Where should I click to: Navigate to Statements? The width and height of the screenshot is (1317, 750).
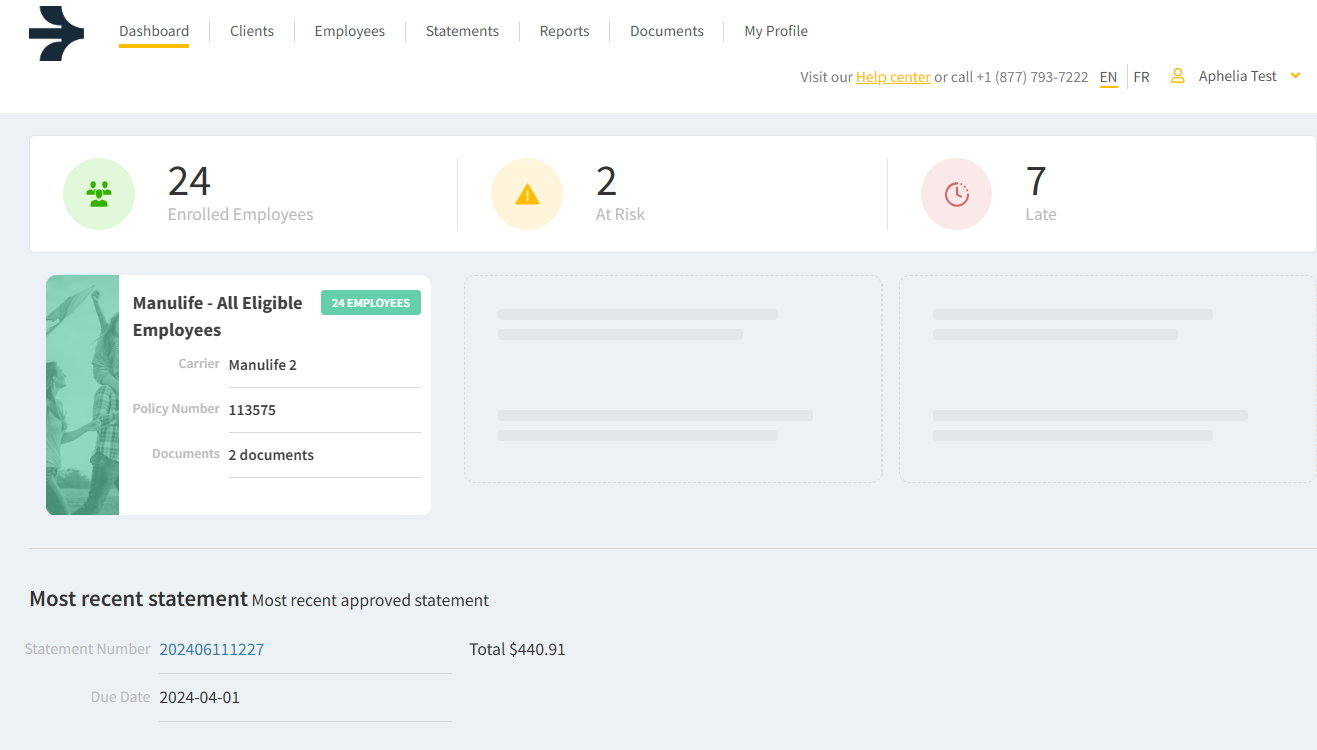pos(462,31)
